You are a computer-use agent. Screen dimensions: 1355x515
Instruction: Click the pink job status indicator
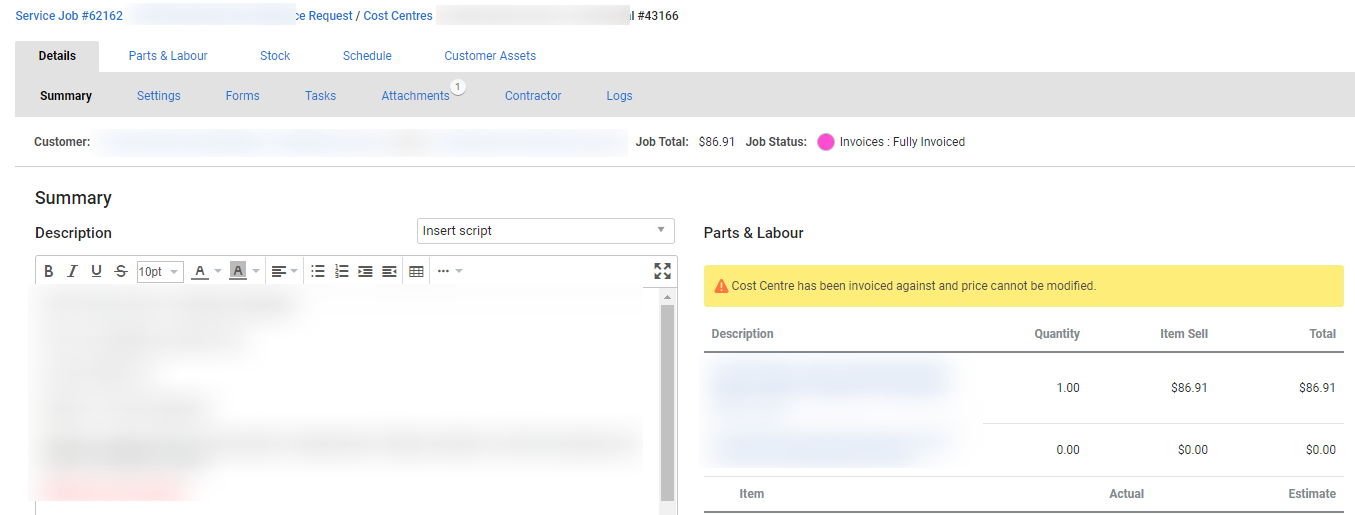(x=826, y=142)
